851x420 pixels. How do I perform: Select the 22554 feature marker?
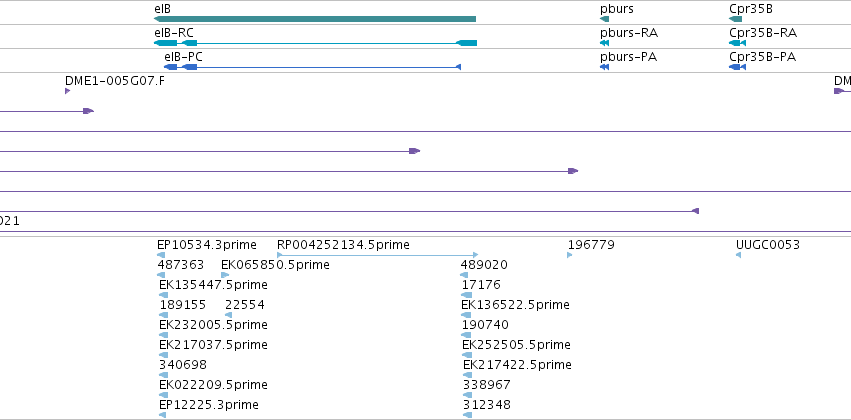(228, 315)
